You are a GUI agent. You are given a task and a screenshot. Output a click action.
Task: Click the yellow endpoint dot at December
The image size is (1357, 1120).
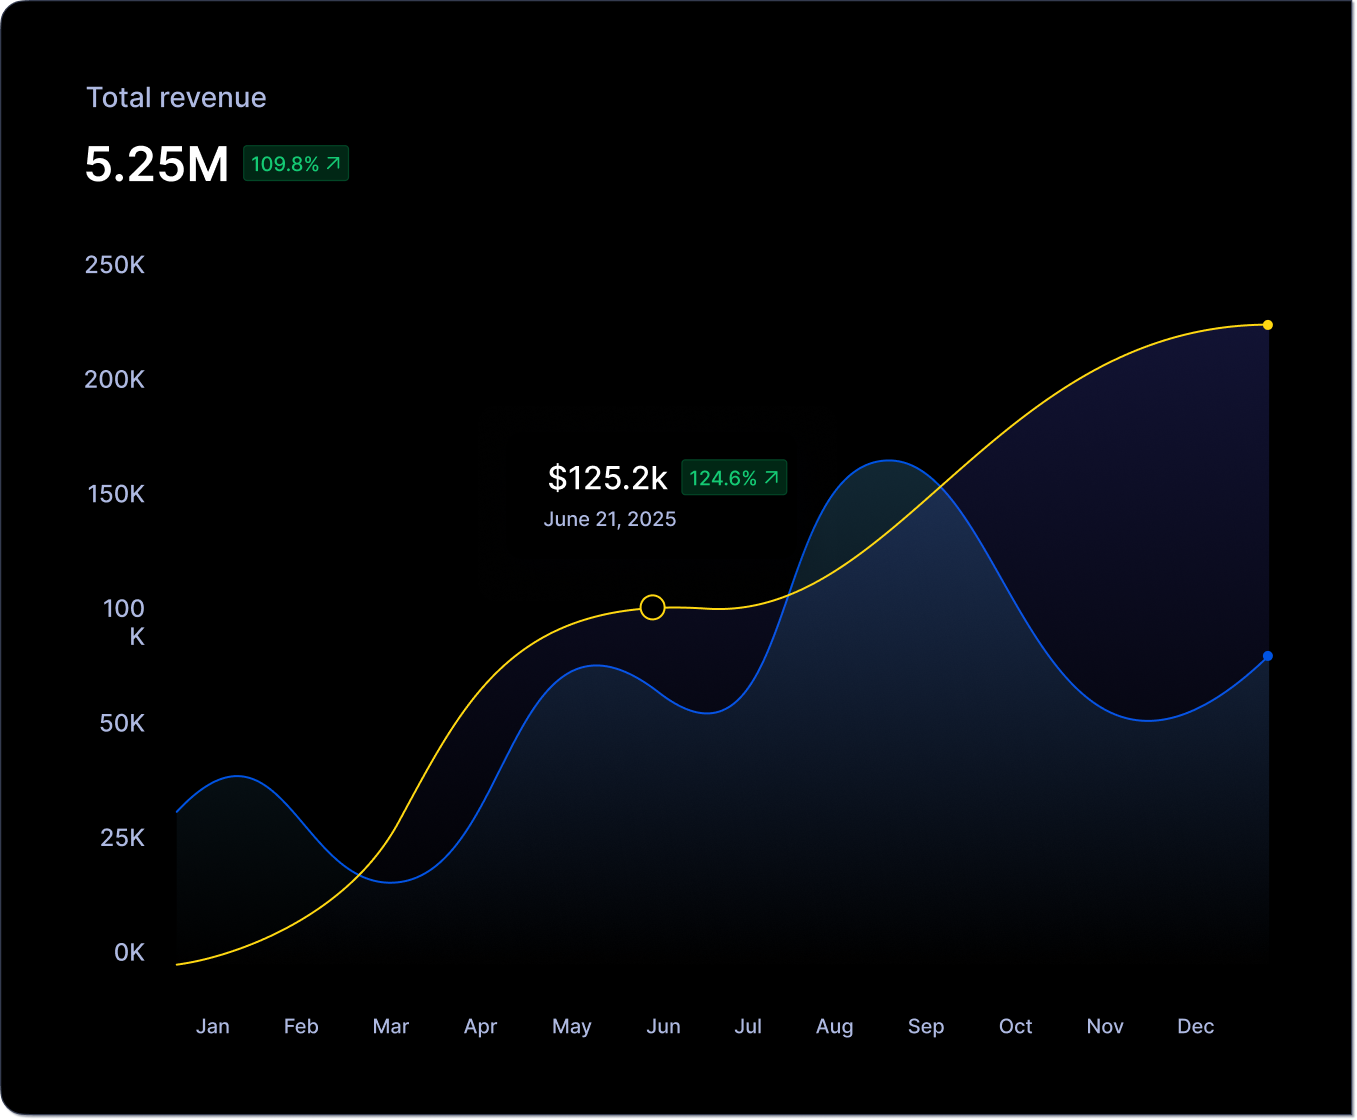pyautogui.click(x=1268, y=325)
